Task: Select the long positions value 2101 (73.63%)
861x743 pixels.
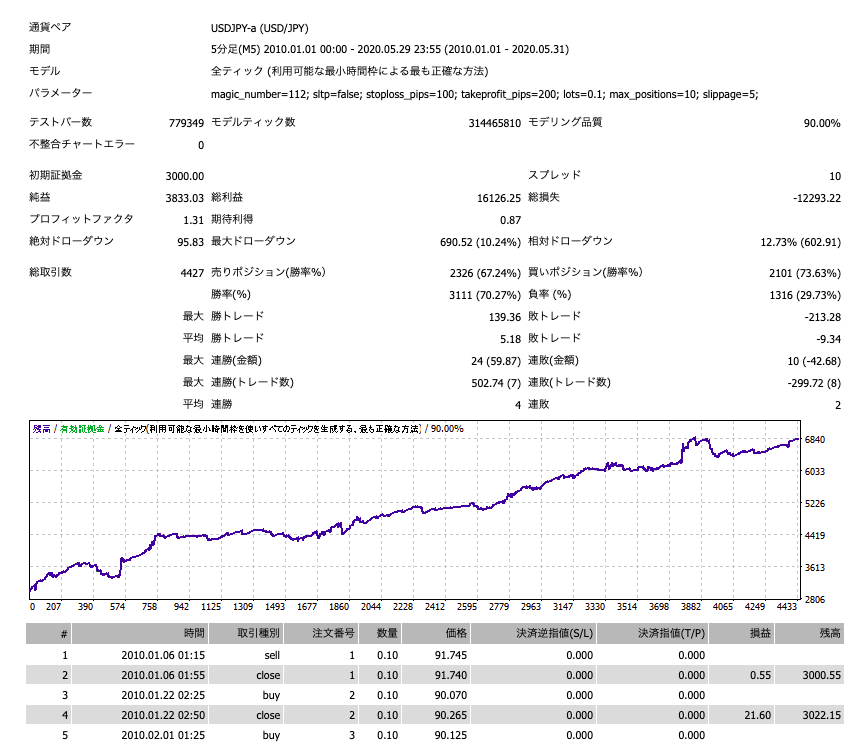Action: 804,273
